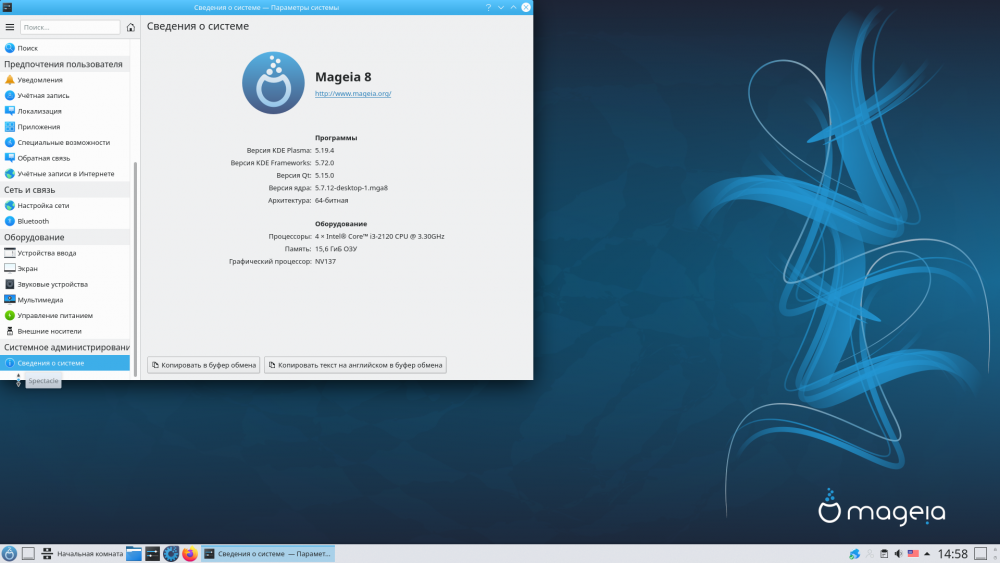Select Приложения in the sidebar
The height and width of the screenshot is (563, 1000).
click(65, 127)
